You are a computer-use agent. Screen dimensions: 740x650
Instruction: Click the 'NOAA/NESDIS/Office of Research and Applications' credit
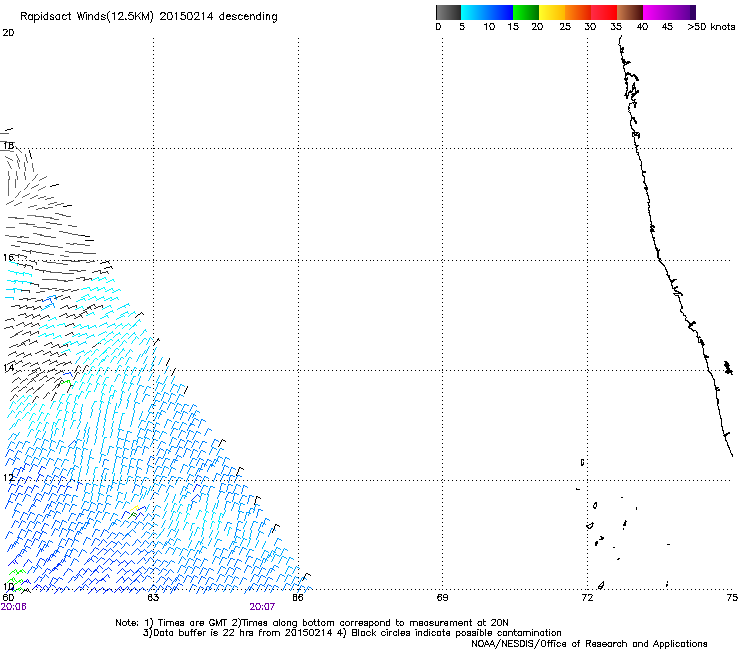click(589, 644)
